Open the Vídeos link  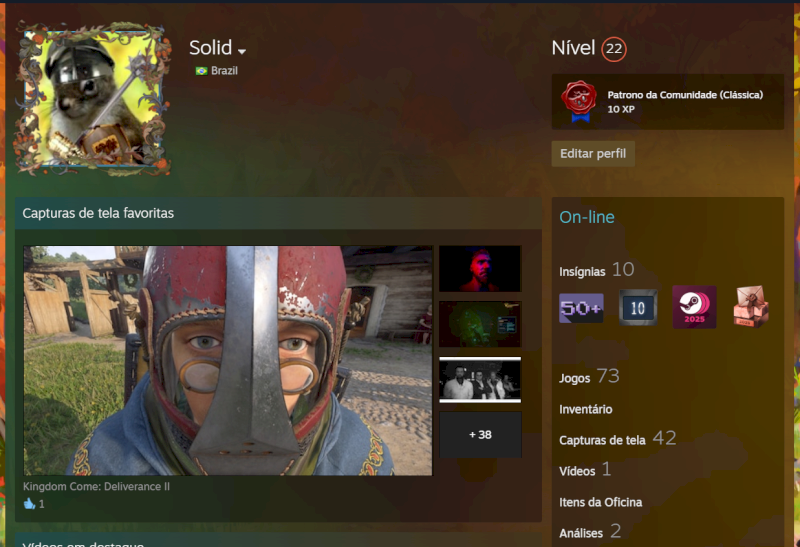tap(577, 471)
